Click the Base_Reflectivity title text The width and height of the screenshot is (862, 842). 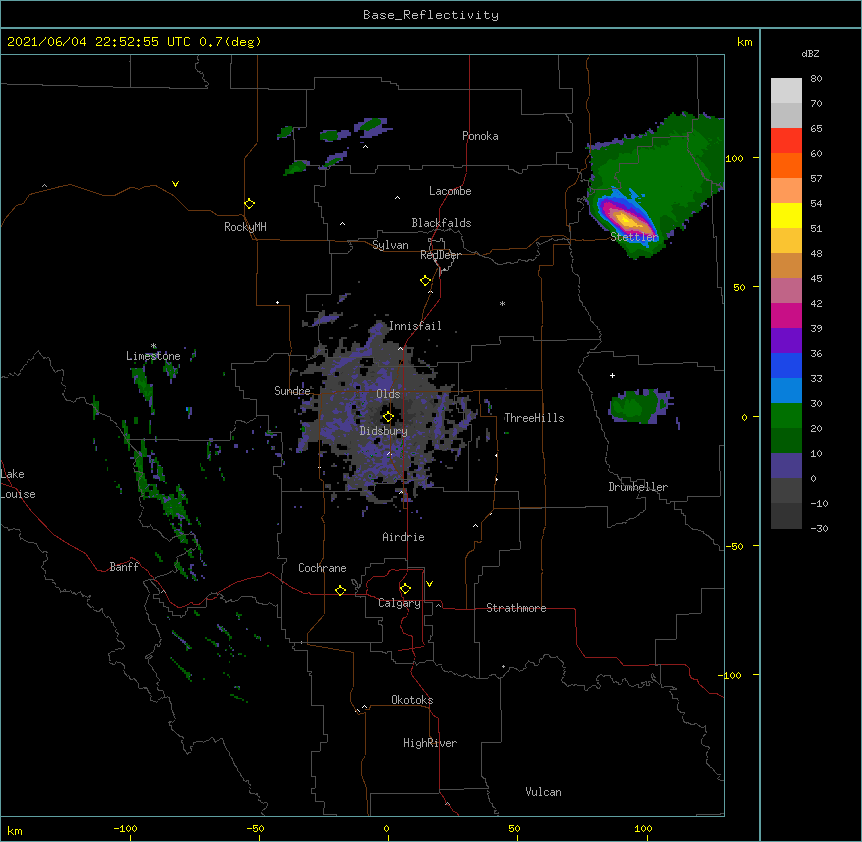[x=431, y=15]
